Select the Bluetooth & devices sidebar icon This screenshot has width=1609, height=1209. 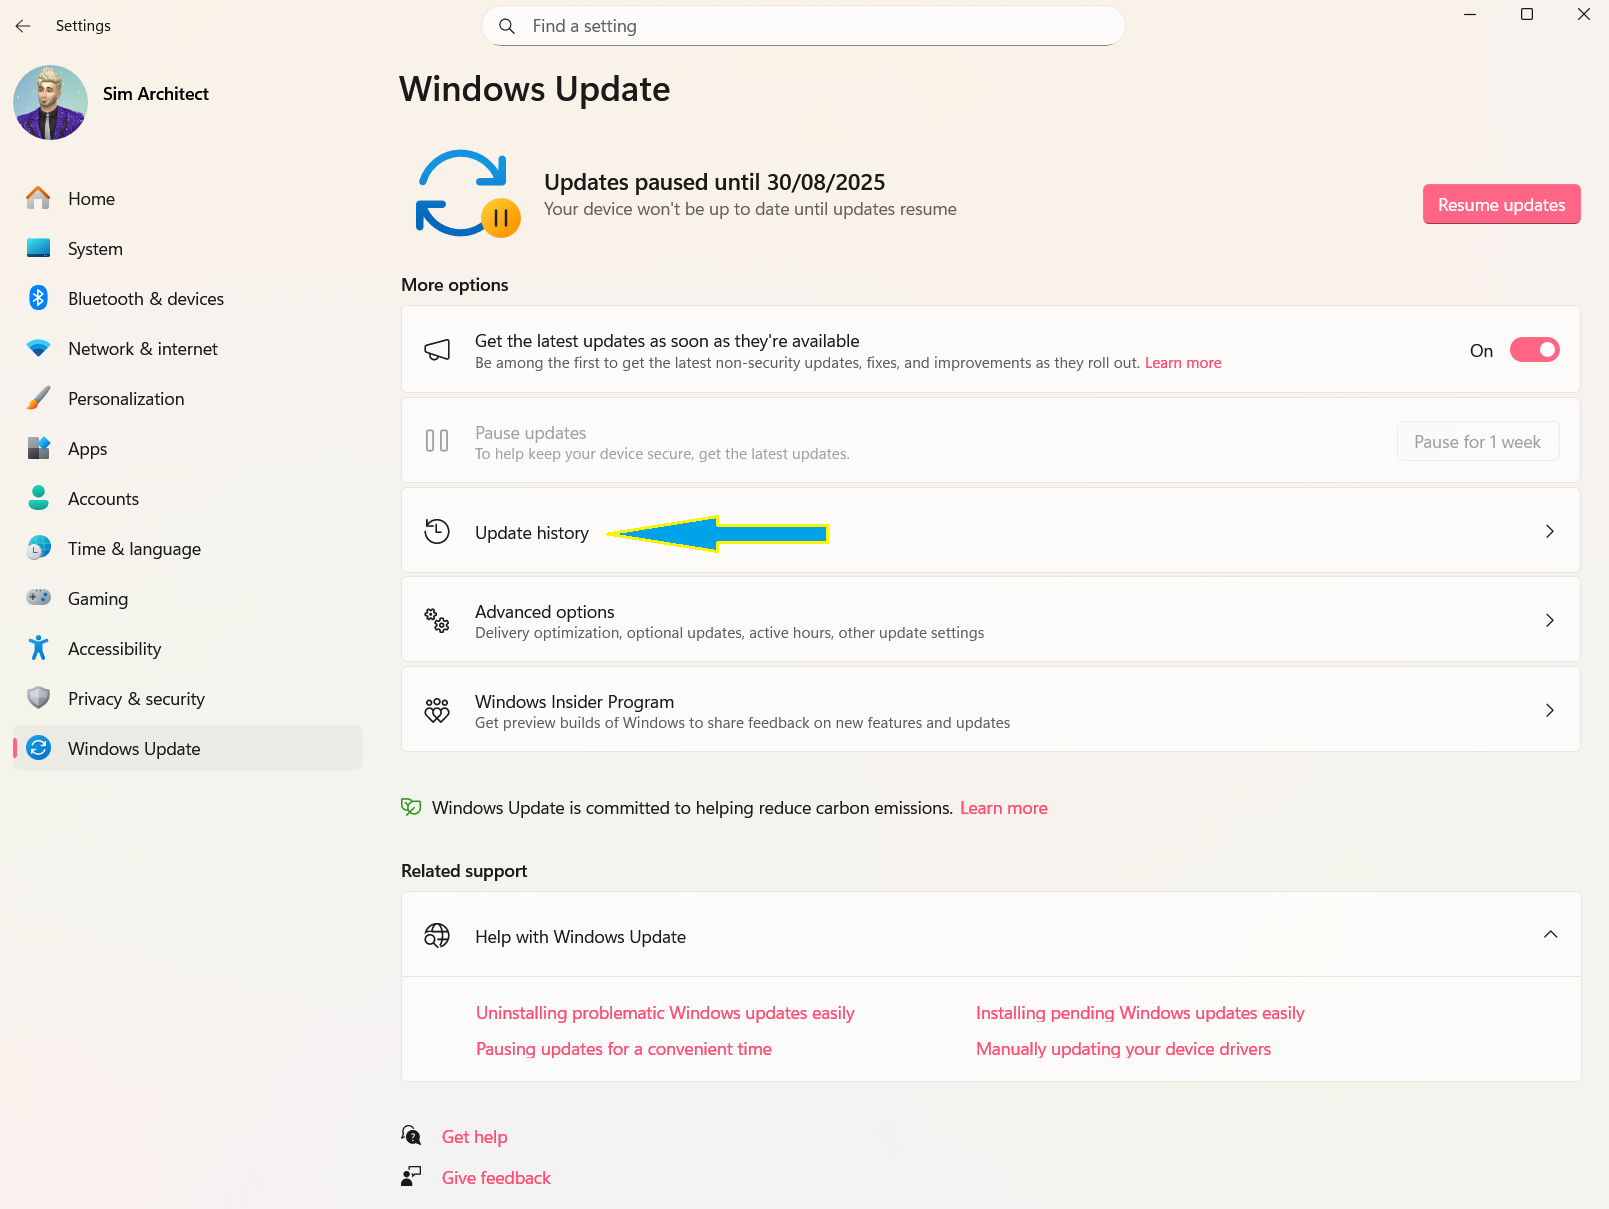[x=38, y=298]
